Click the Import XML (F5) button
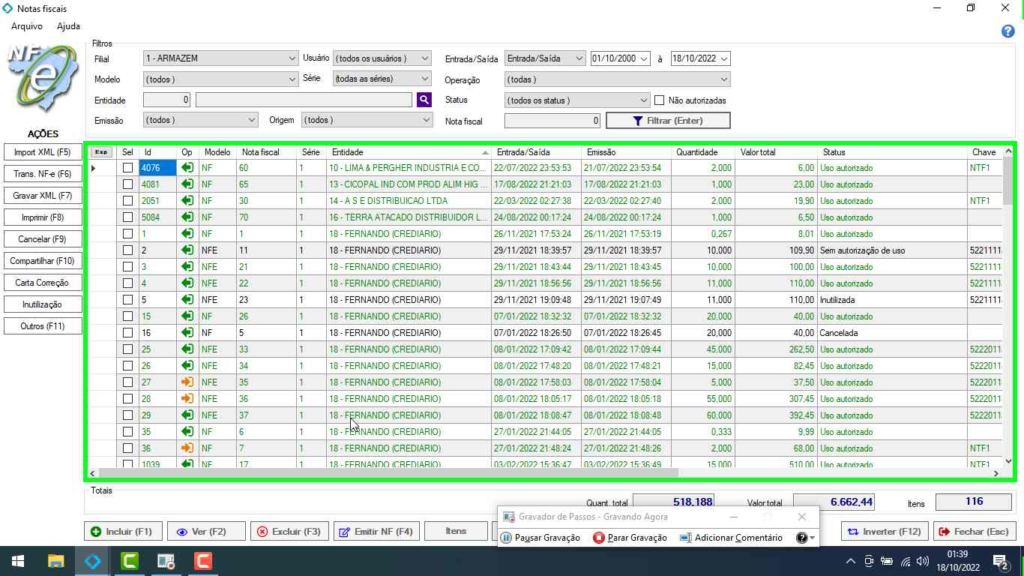 click(x=42, y=152)
